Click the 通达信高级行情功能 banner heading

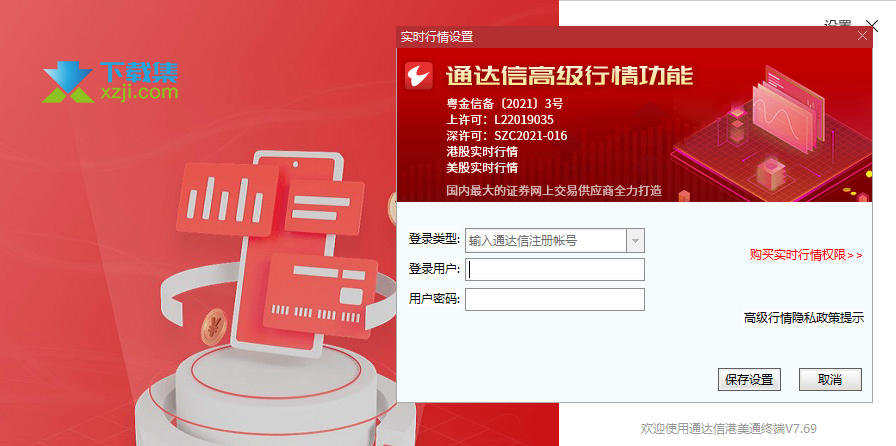pos(569,75)
